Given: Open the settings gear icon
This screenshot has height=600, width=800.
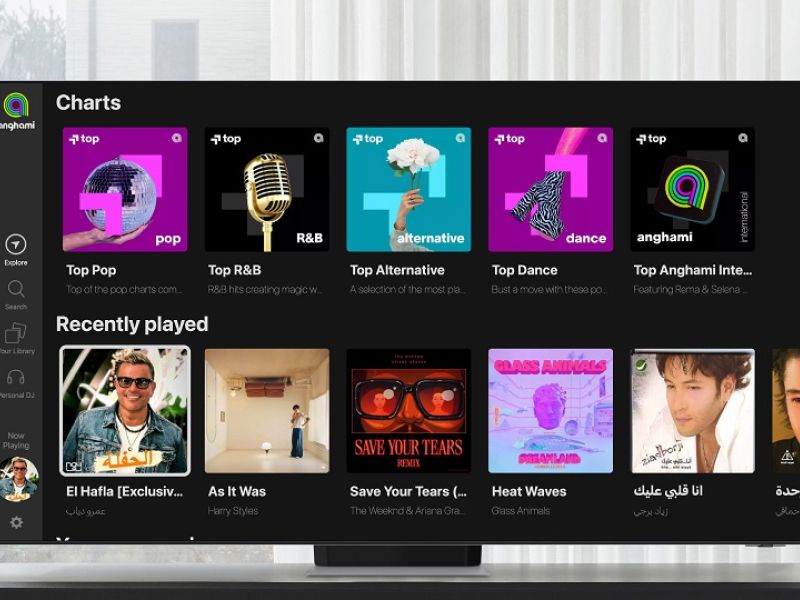Looking at the screenshot, I should click(16, 522).
